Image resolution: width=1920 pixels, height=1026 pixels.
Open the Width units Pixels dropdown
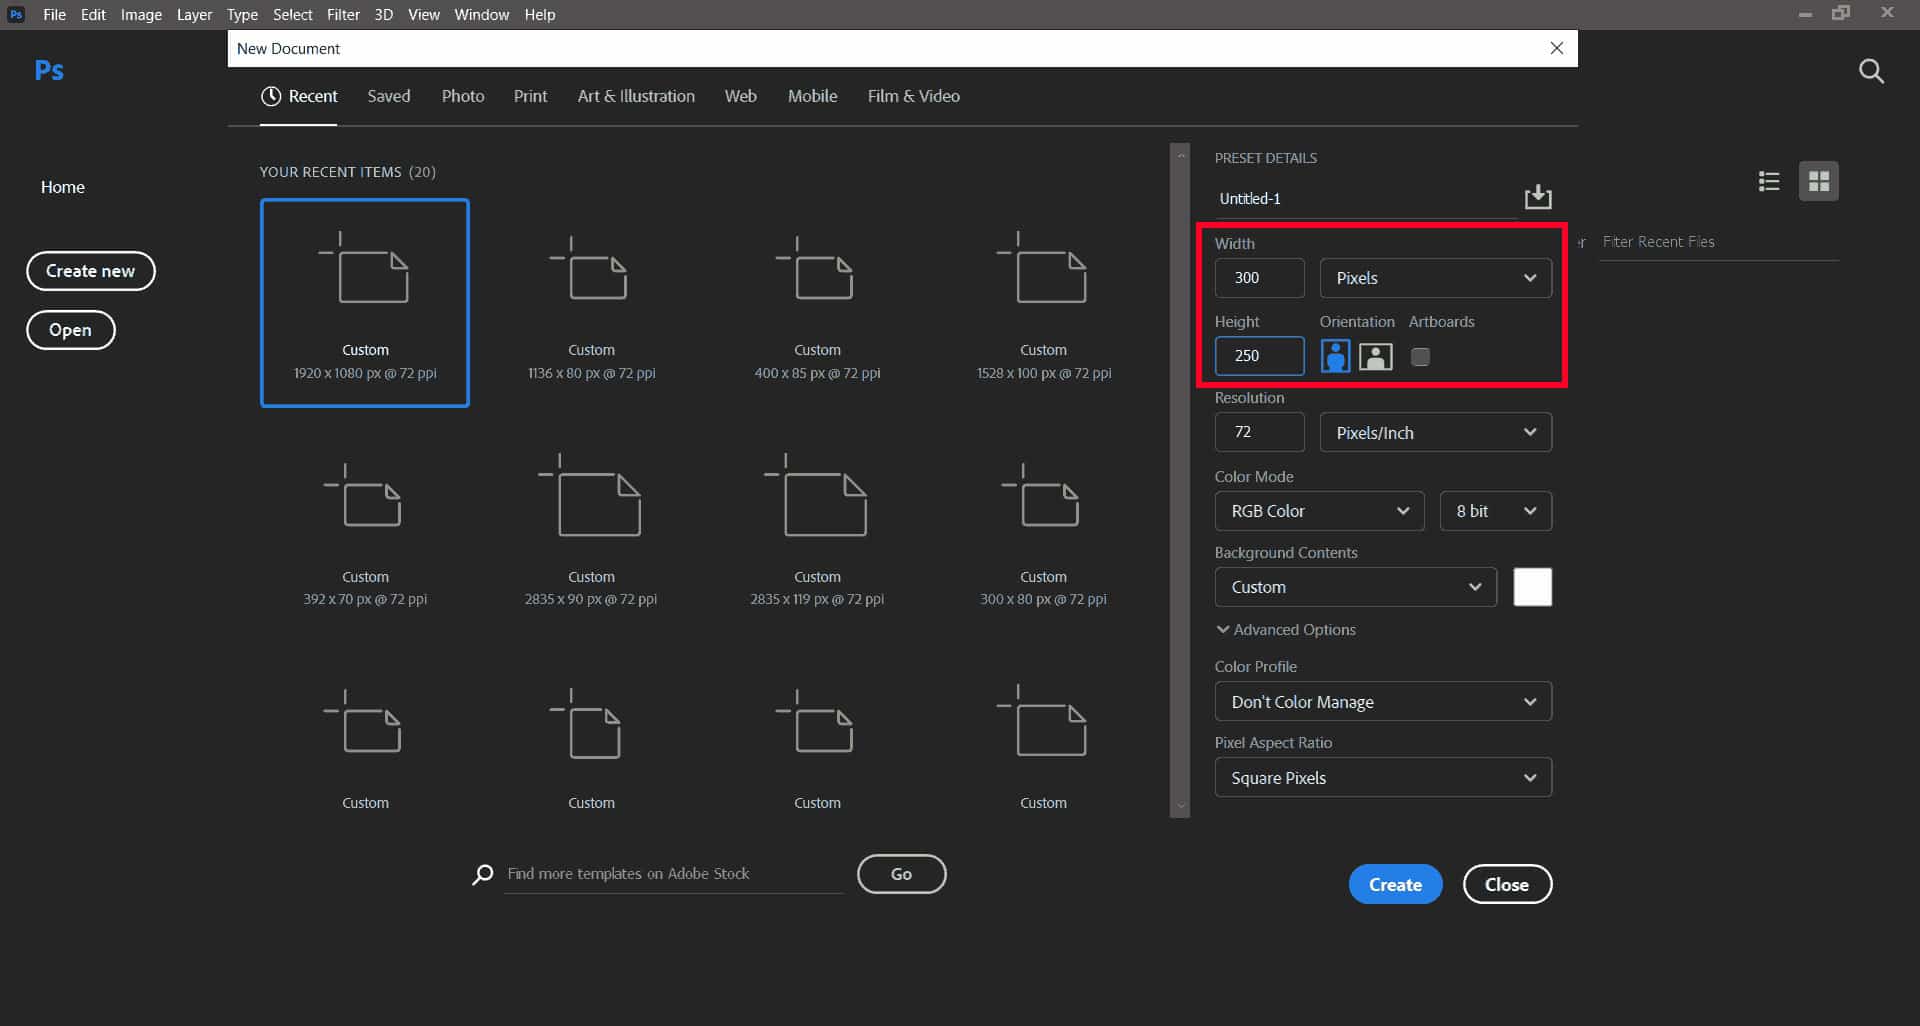click(1435, 278)
